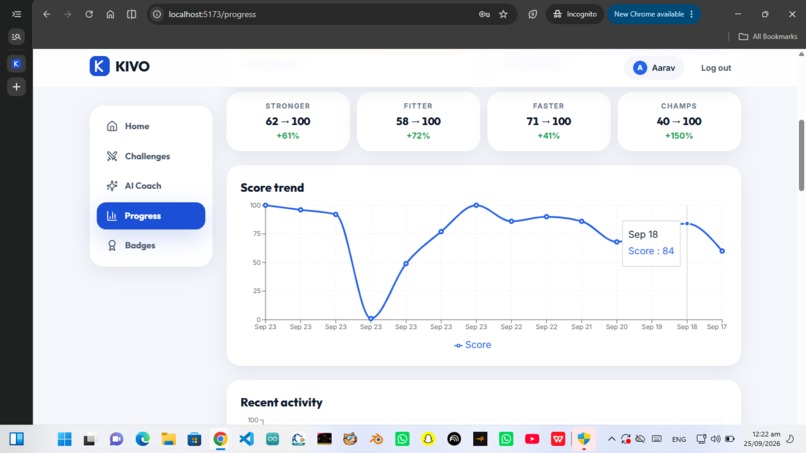Open Snapchat from the taskbar
Screen dimensions: 806x453
tap(428, 439)
